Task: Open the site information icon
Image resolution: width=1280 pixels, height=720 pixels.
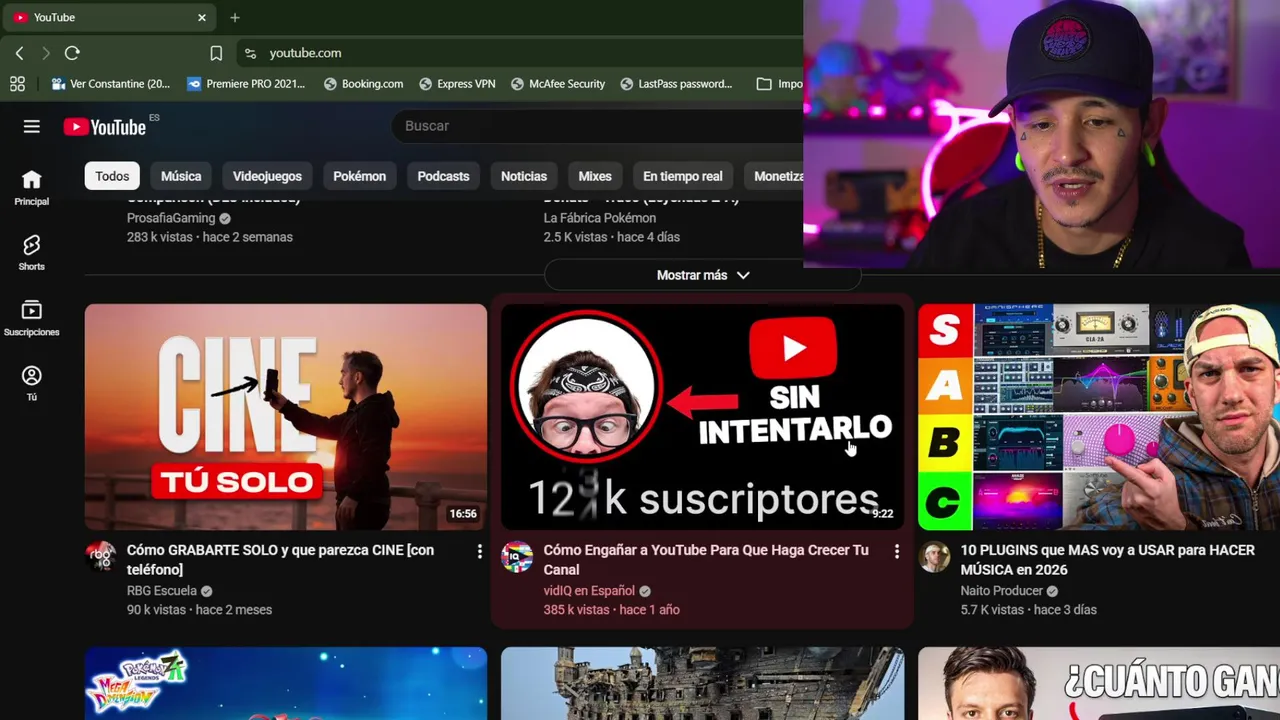Action: pyautogui.click(x=250, y=53)
